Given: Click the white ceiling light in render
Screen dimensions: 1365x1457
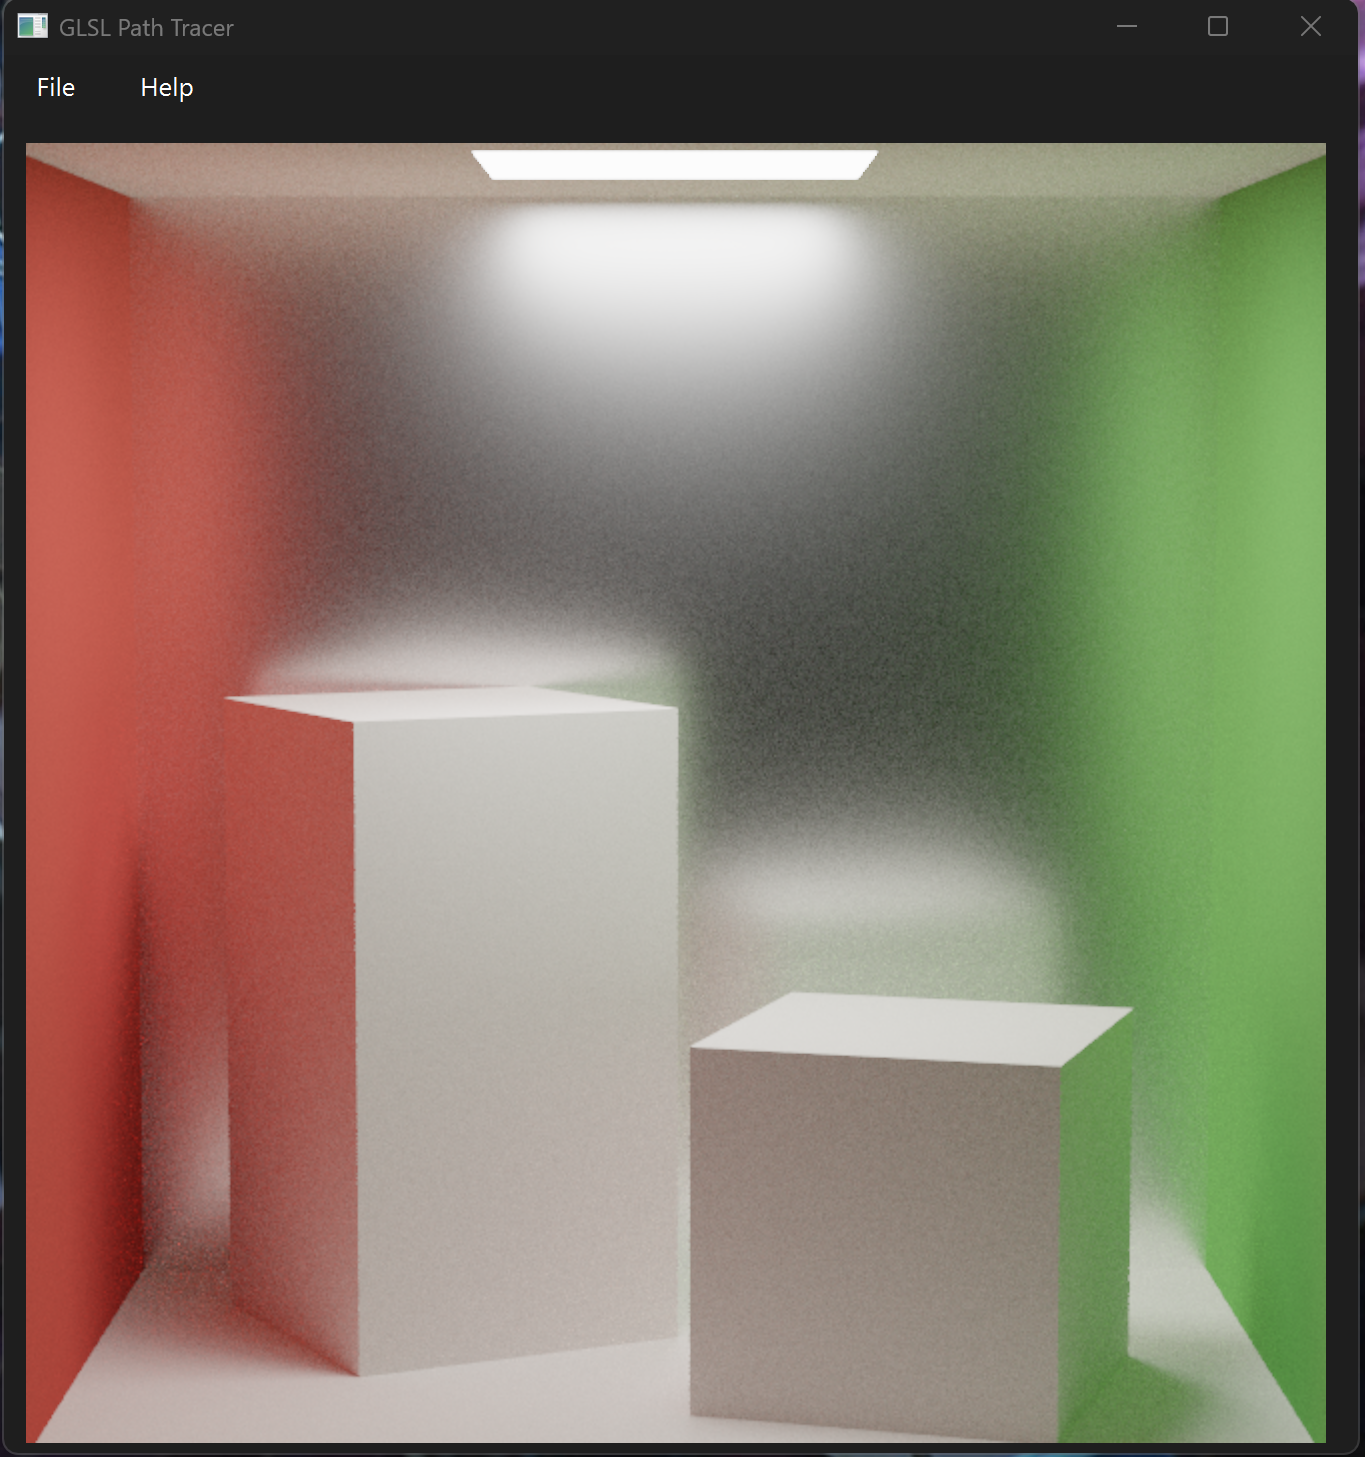Looking at the screenshot, I should [674, 165].
